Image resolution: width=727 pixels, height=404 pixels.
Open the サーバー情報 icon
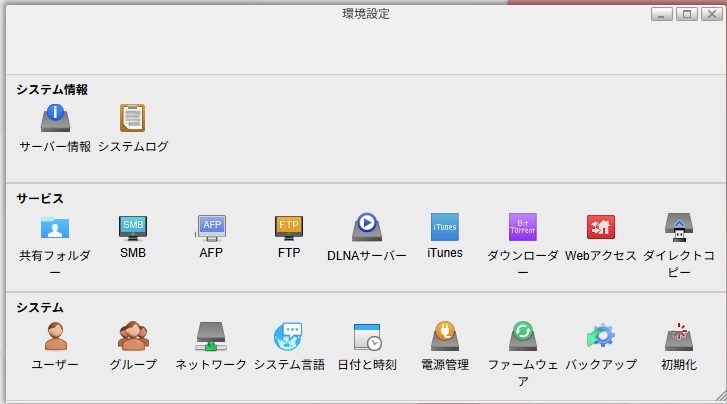(55, 118)
